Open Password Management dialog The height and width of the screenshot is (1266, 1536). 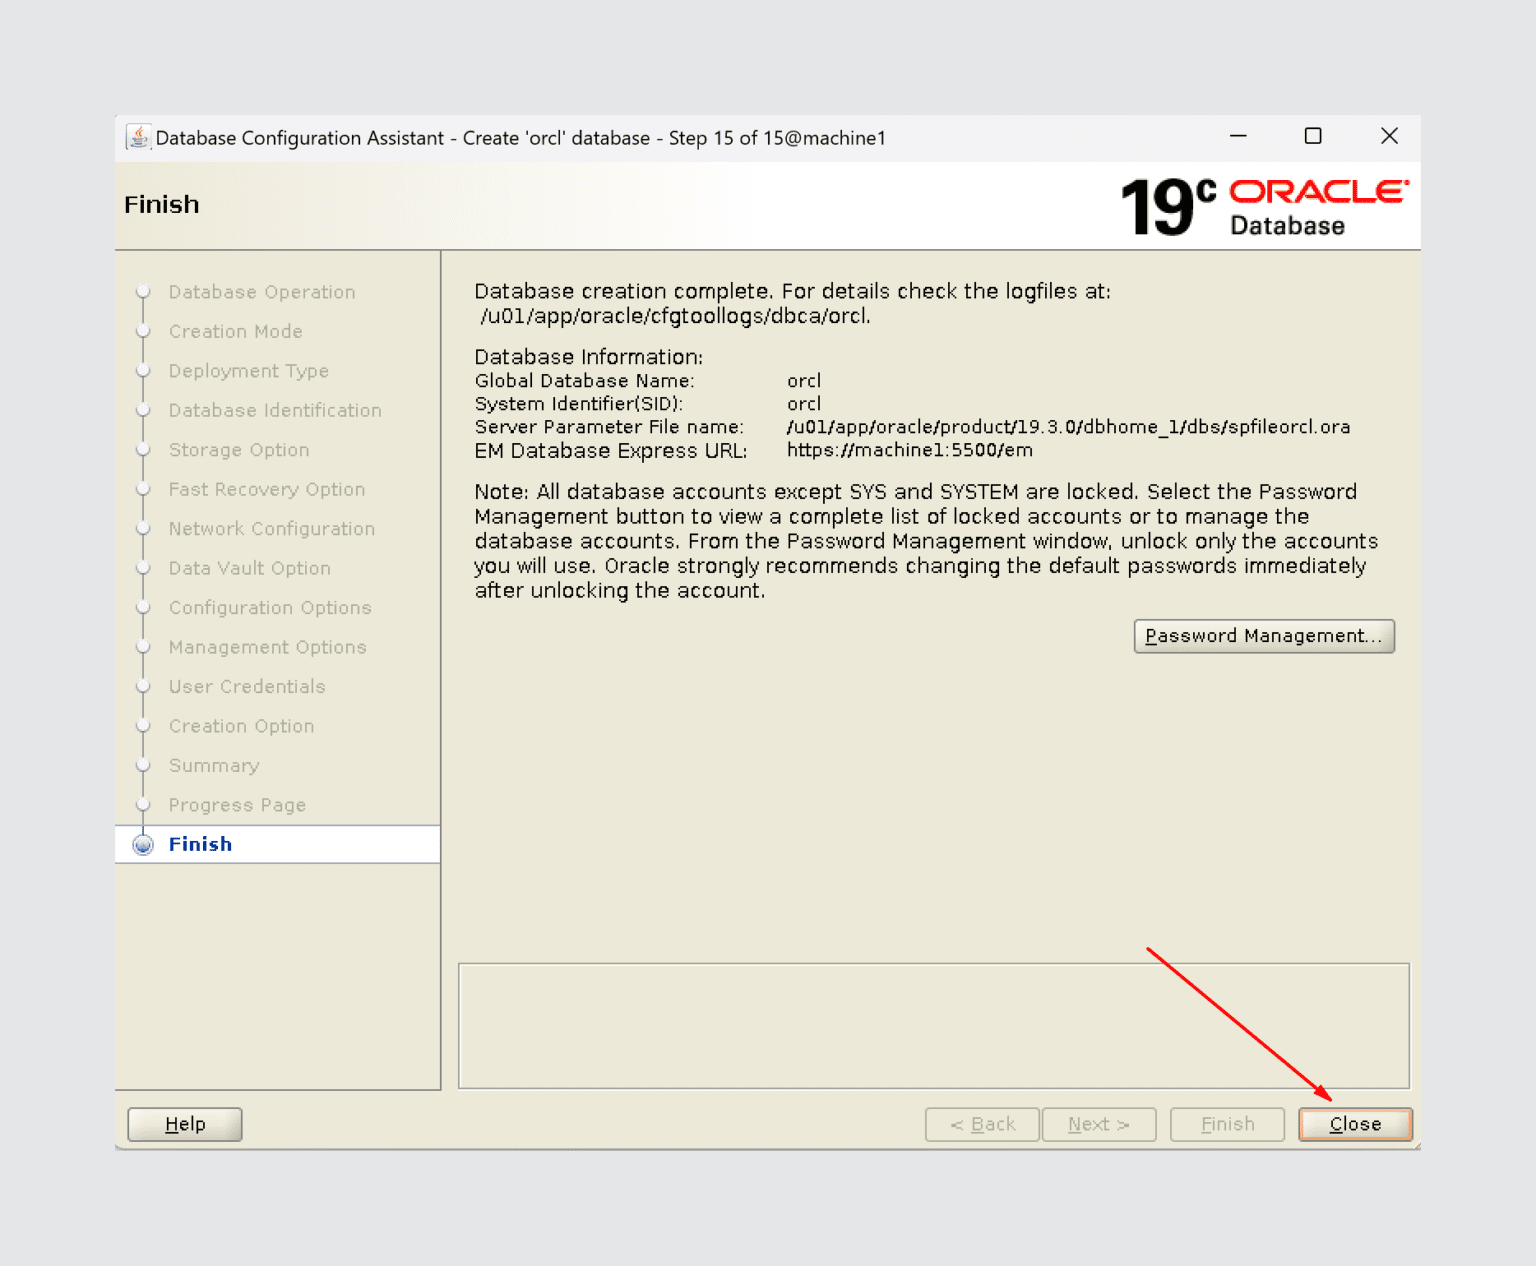pyautogui.click(x=1263, y=636)
